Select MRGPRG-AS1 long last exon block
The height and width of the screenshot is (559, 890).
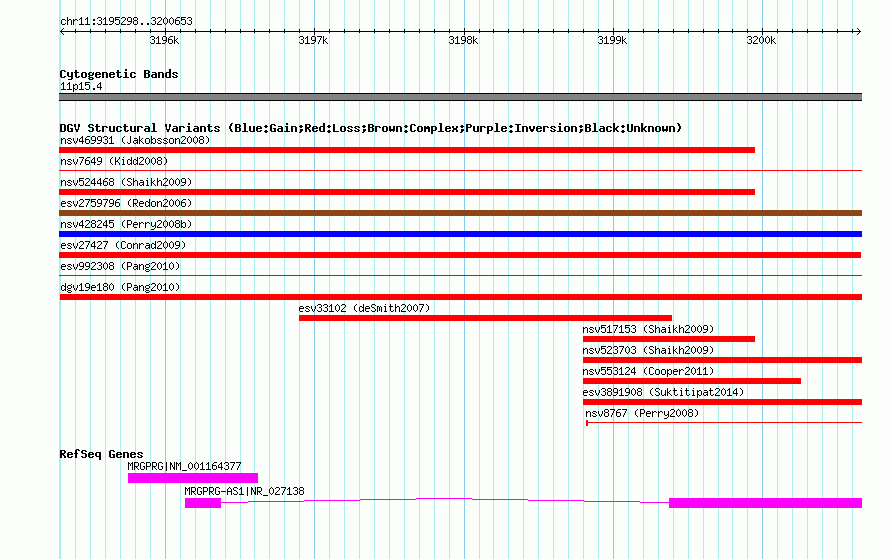tap(765, 503)
